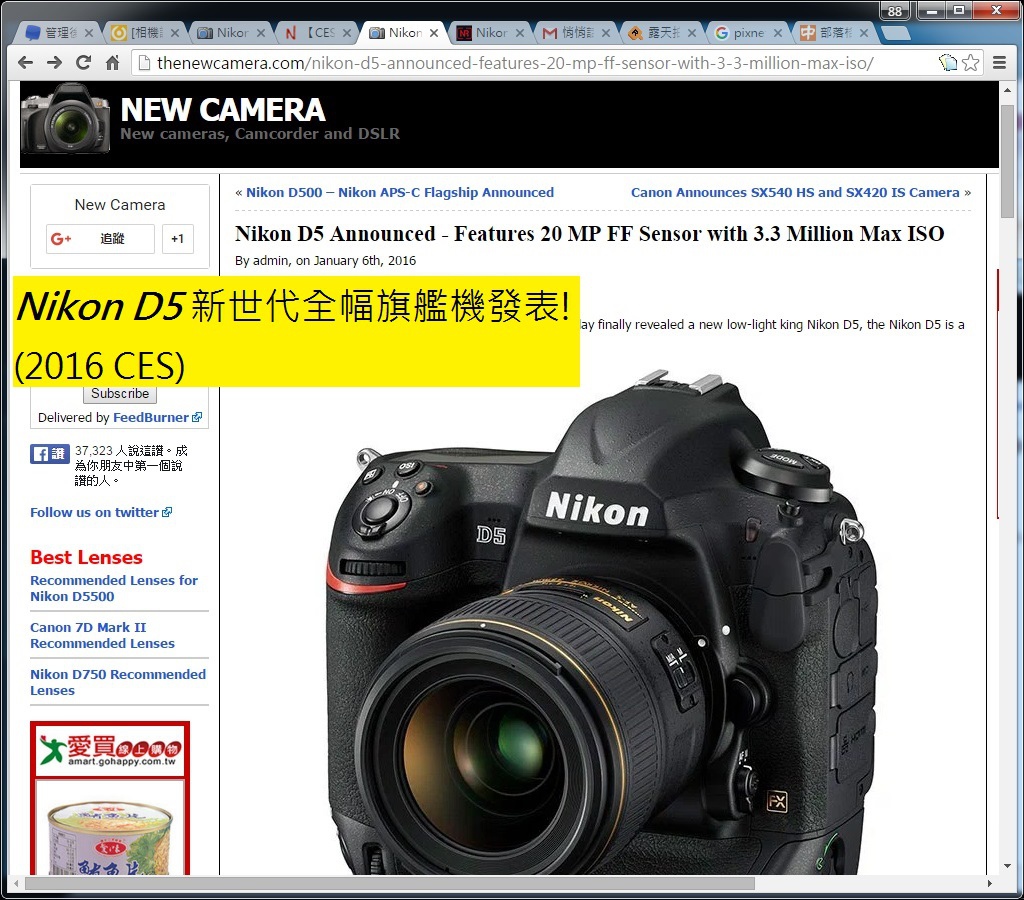Viewport: 1024px width, 900px height.
Task: Click the article title Nikon D5 Announced
Action: pyautogui.click(x=589, y=234)
